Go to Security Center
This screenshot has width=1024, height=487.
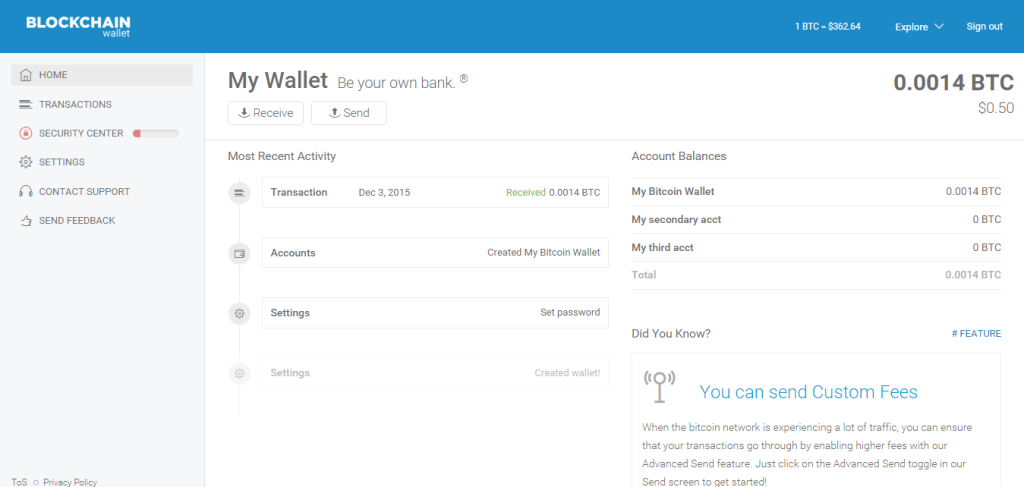(81, 133)
